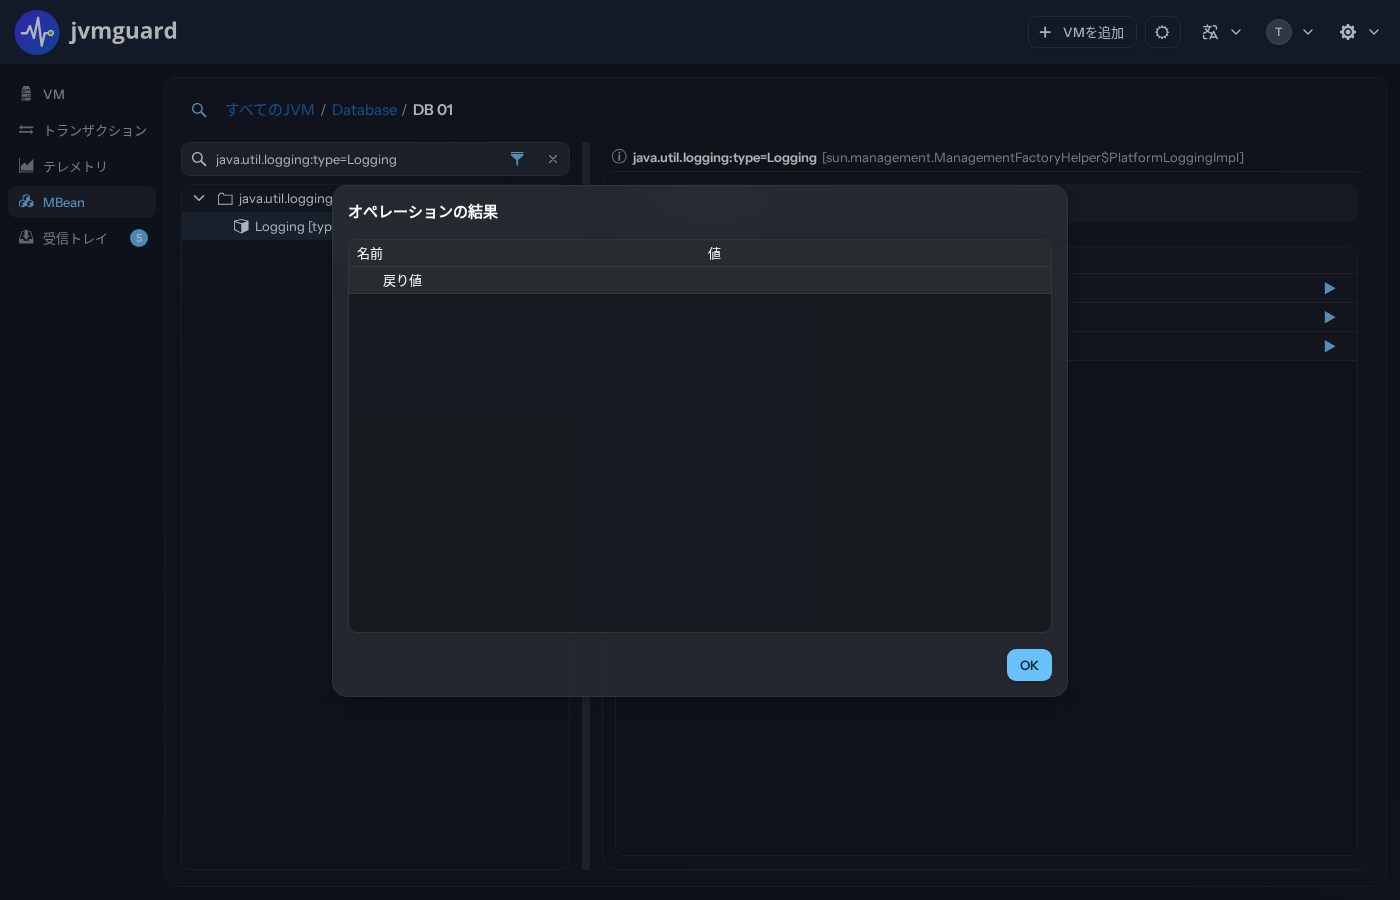Viewport: 1400px width, 900px height.
Task: Collapse the java.util.logging tree node
Action: (199, 198)
